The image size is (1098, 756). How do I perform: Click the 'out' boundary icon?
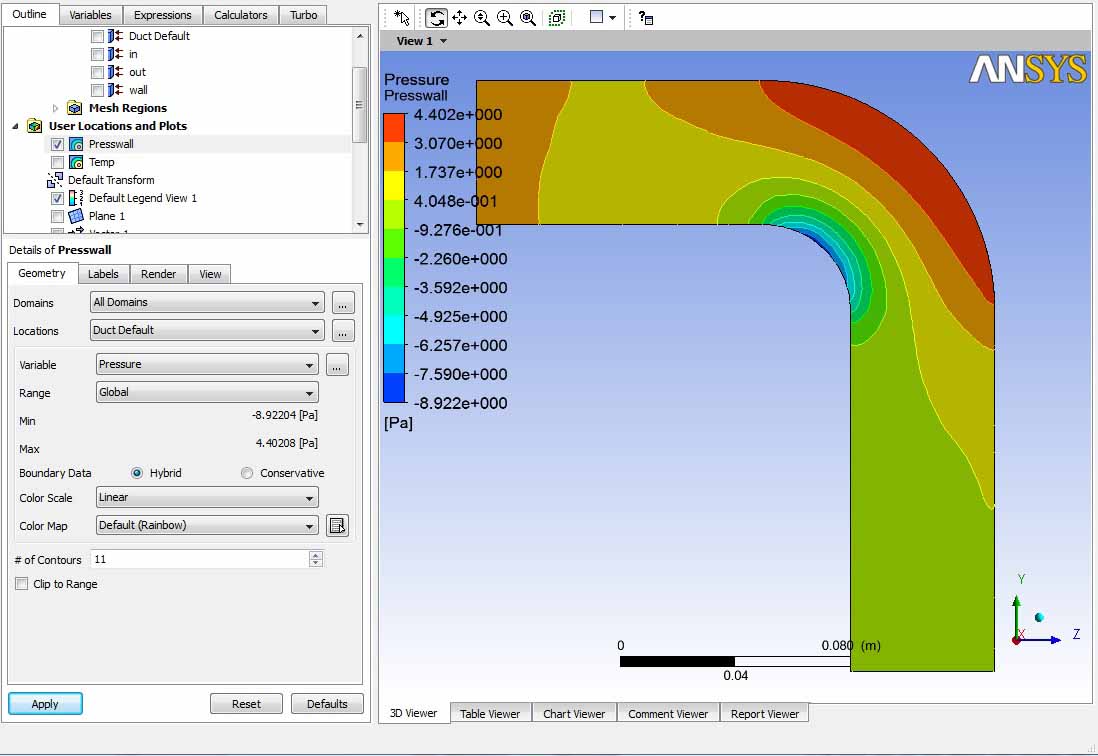(116, 72)
